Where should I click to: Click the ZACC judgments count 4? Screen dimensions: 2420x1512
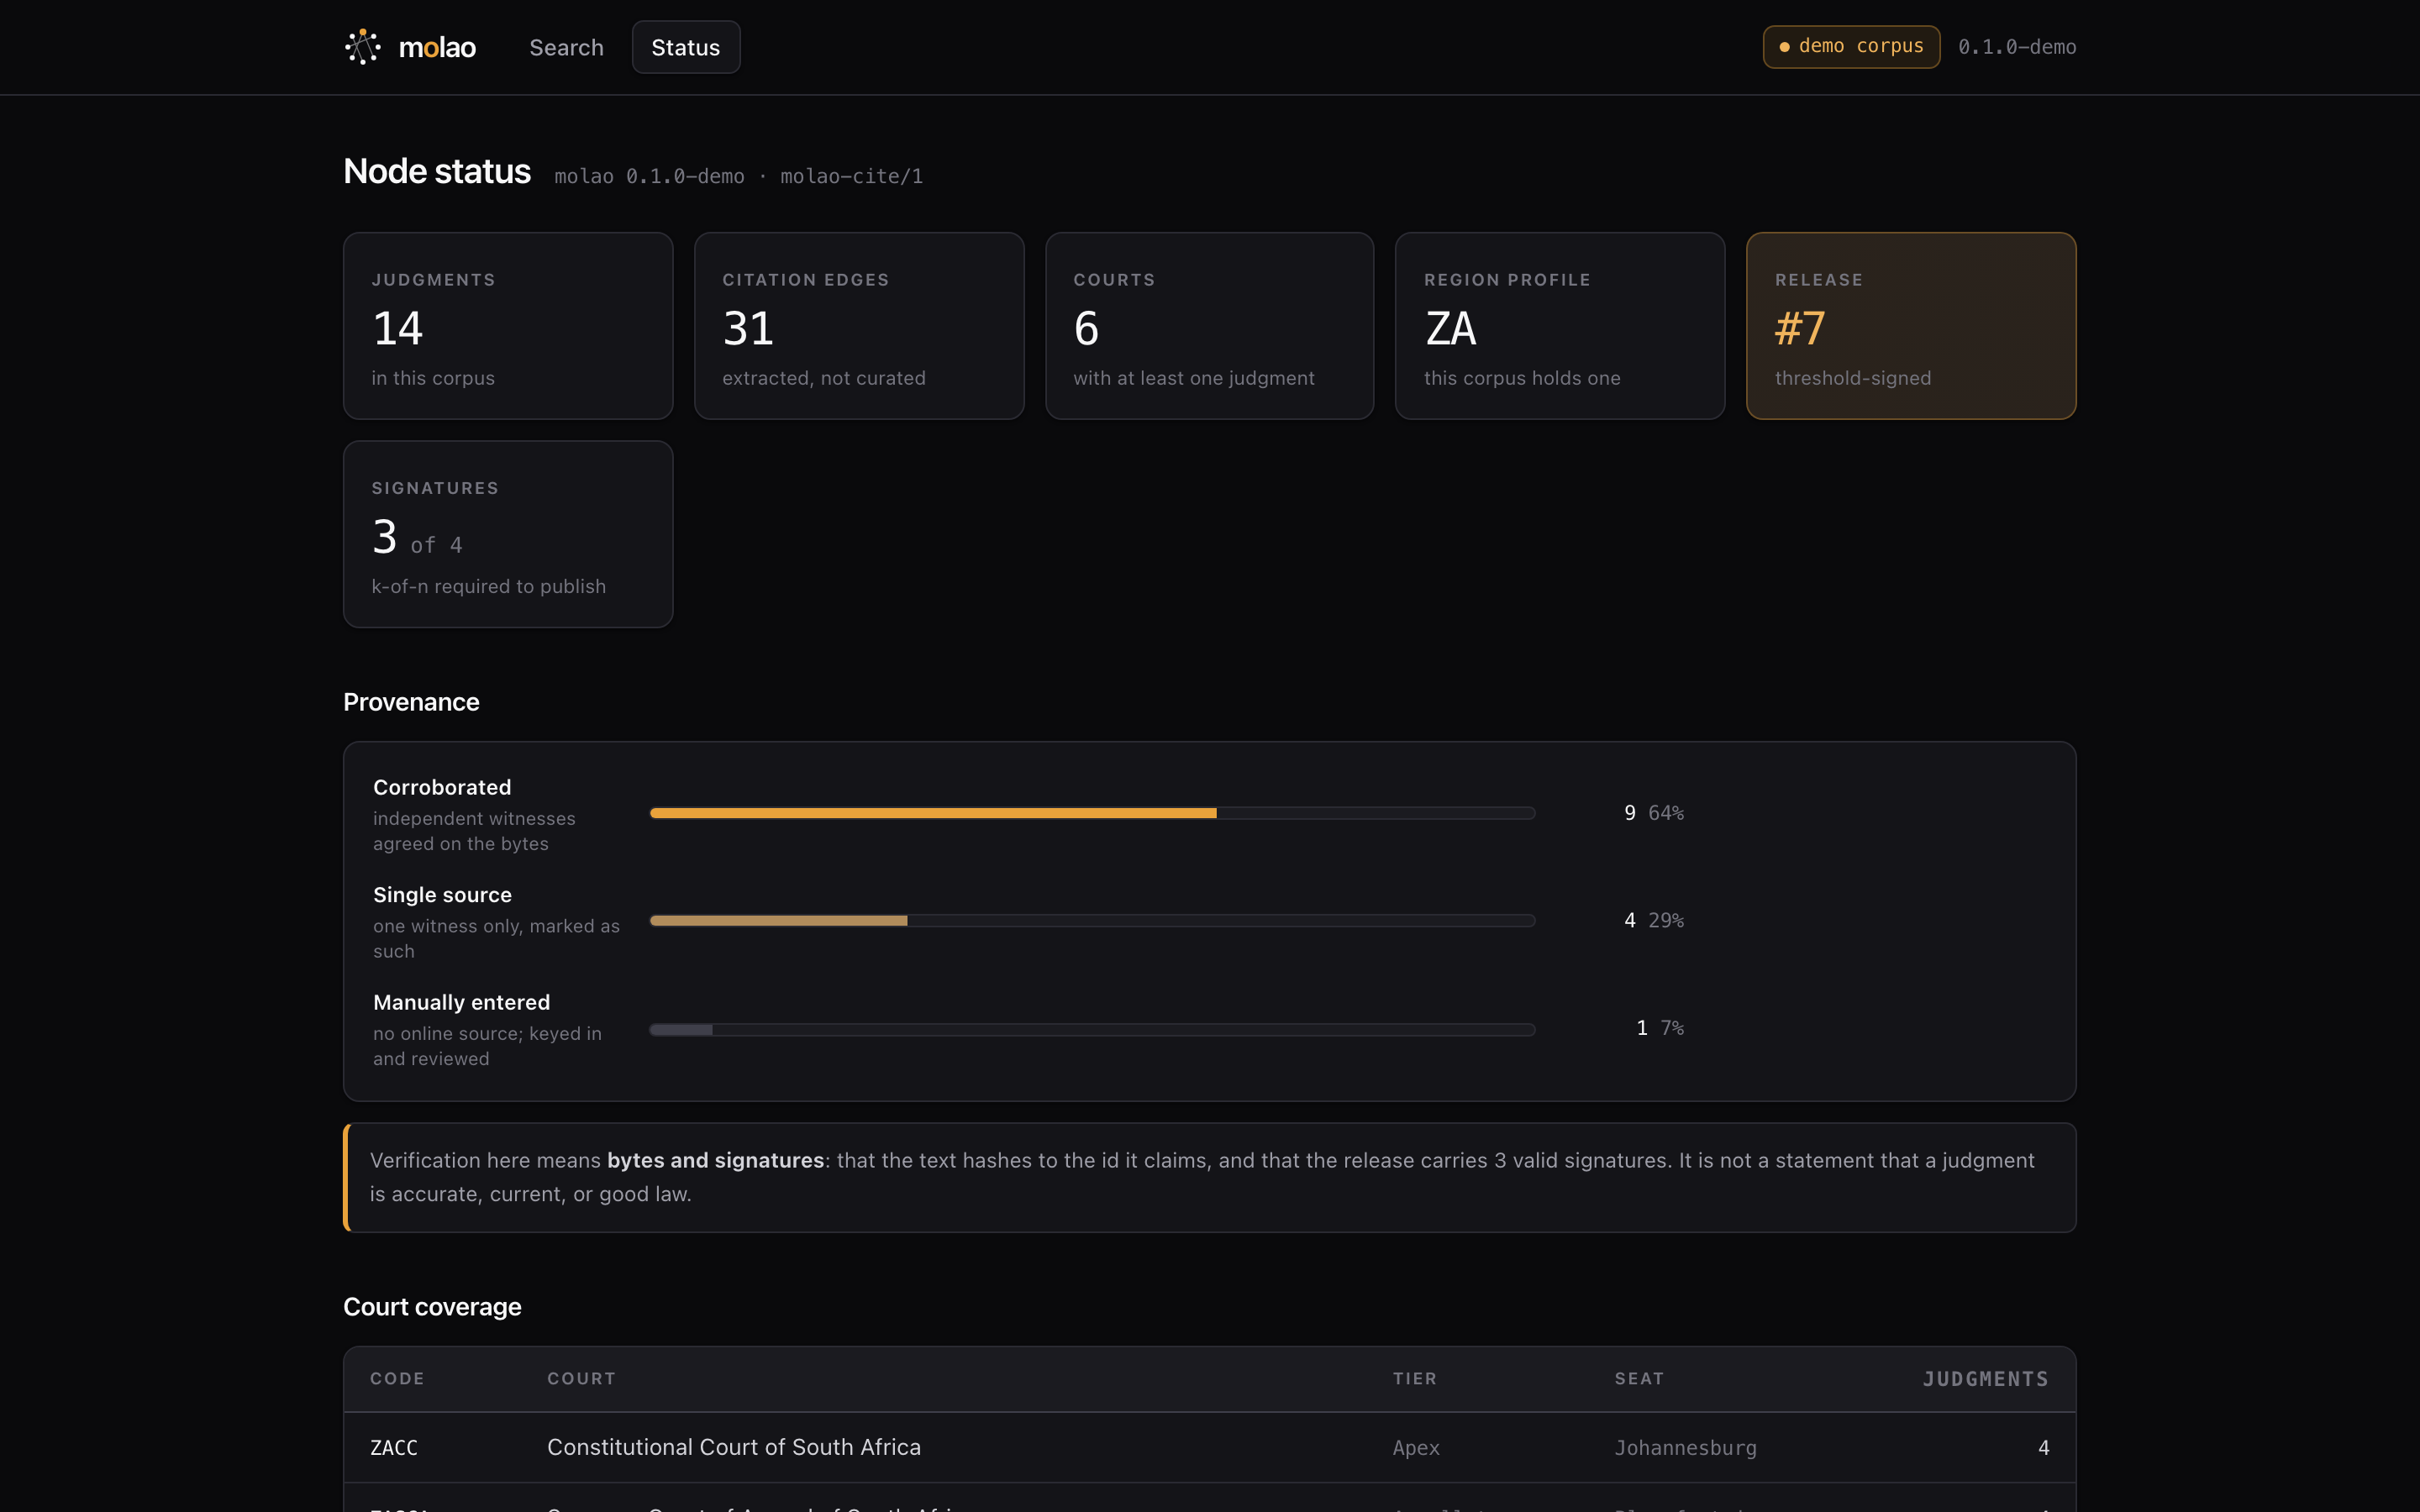(x=2043, y=1447)
